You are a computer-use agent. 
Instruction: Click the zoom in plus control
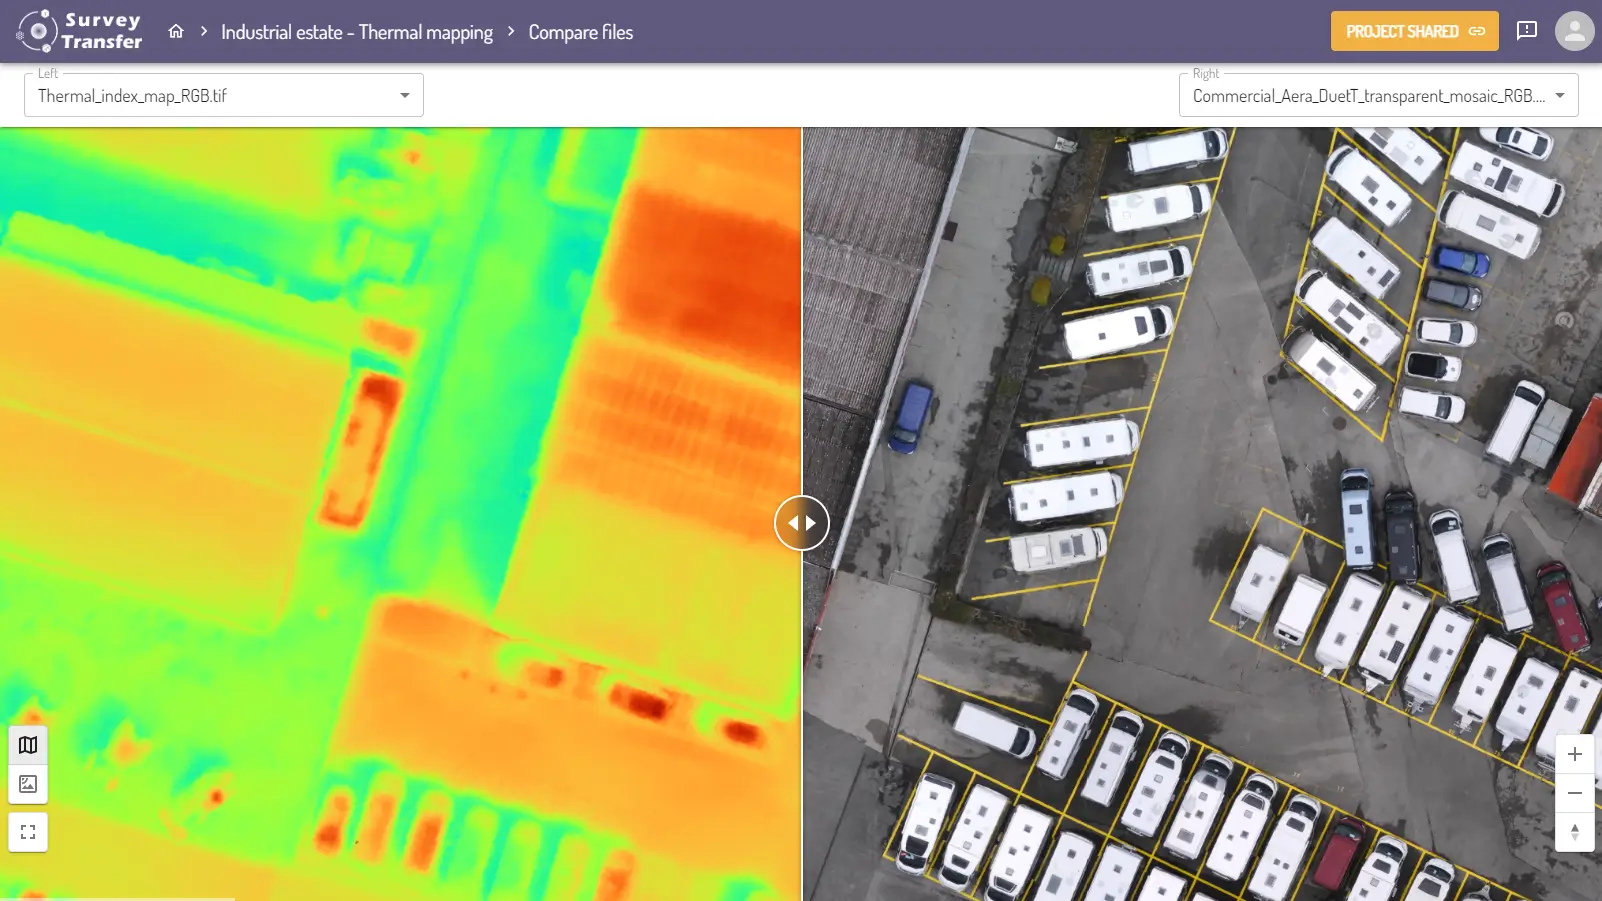click(1577, 754)
